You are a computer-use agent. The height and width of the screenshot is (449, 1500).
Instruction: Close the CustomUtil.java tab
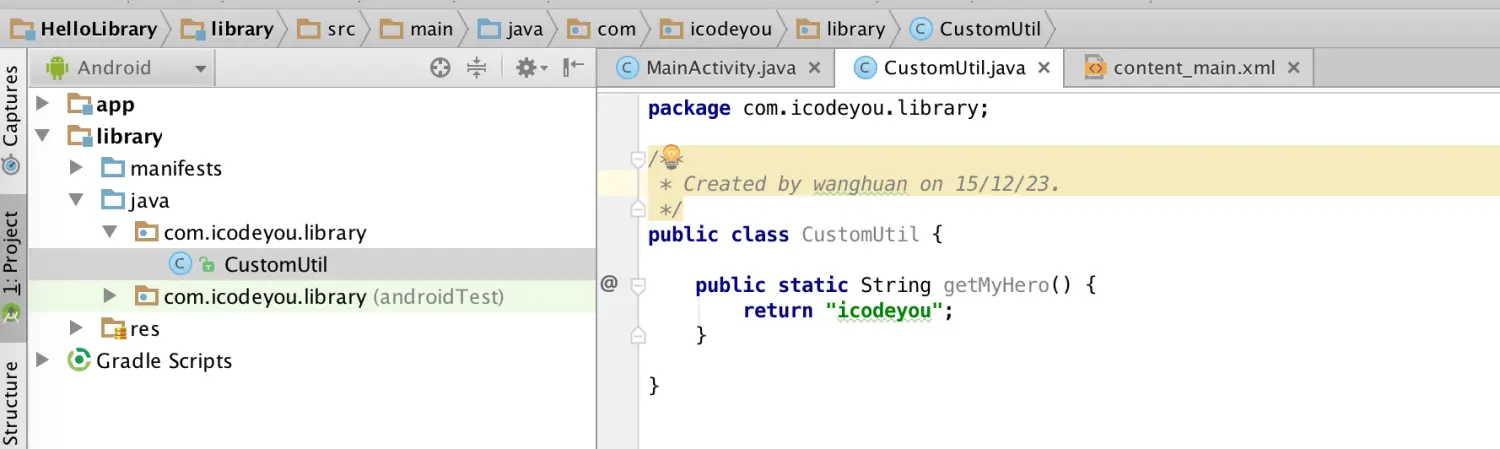tap(1044, 68)
